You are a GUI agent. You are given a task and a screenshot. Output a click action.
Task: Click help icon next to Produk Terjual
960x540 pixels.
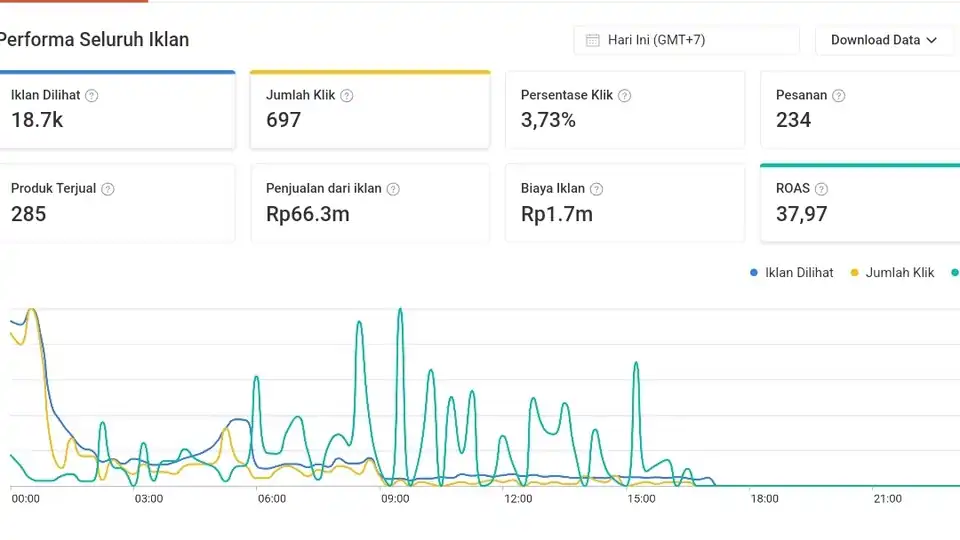click(x=108, y=189)
